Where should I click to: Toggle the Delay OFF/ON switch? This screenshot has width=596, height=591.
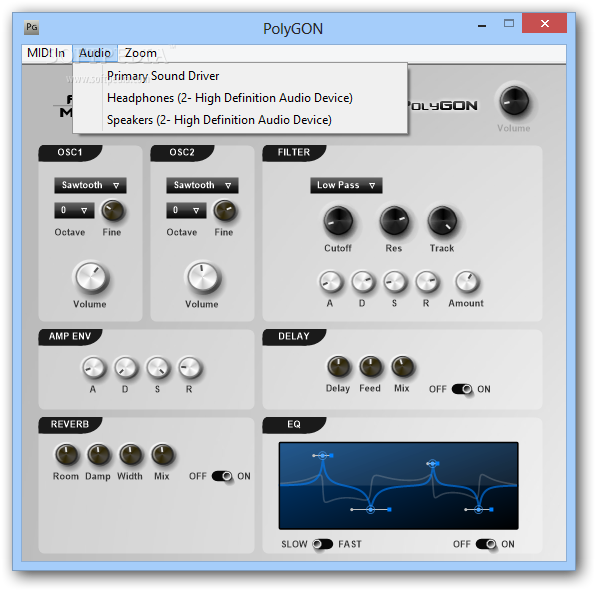tap(462, 389)
